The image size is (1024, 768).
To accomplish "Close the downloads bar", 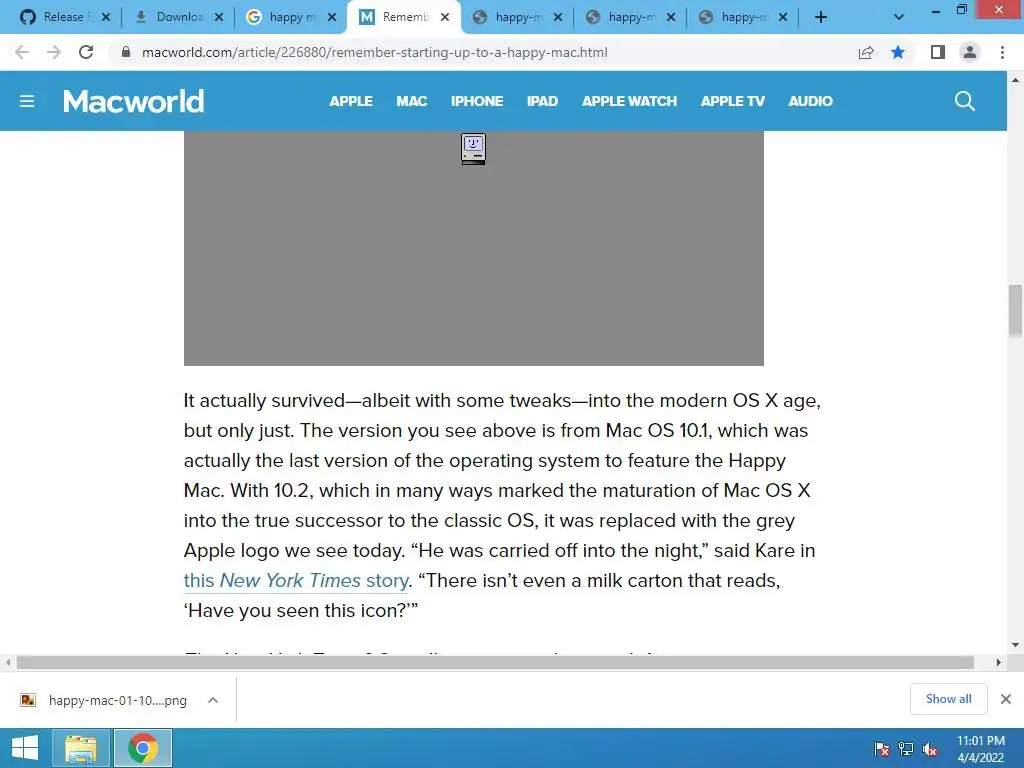I will (1006, 699).
